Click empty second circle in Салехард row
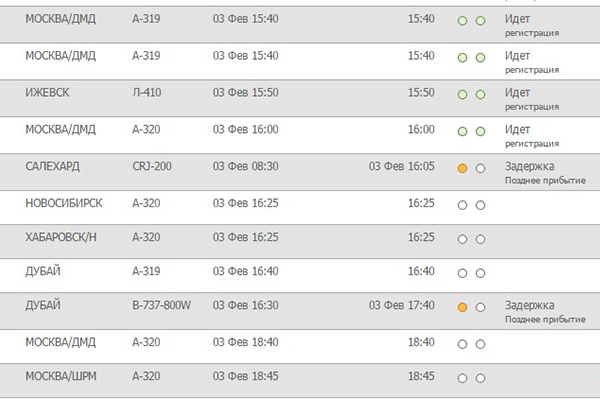This screenshot has height=400, width=600. click(x=480, y=168)
